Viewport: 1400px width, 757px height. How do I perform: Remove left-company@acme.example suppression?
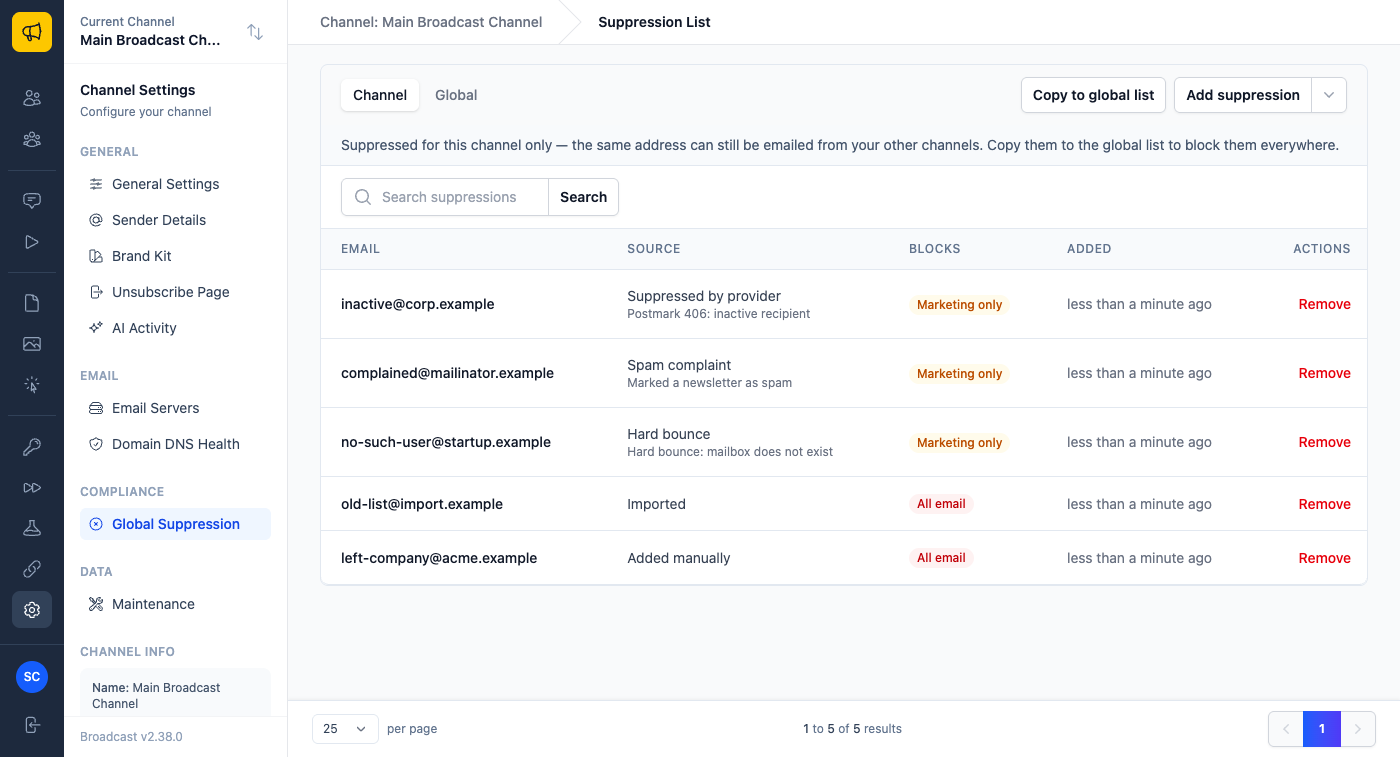point(1324,558)
